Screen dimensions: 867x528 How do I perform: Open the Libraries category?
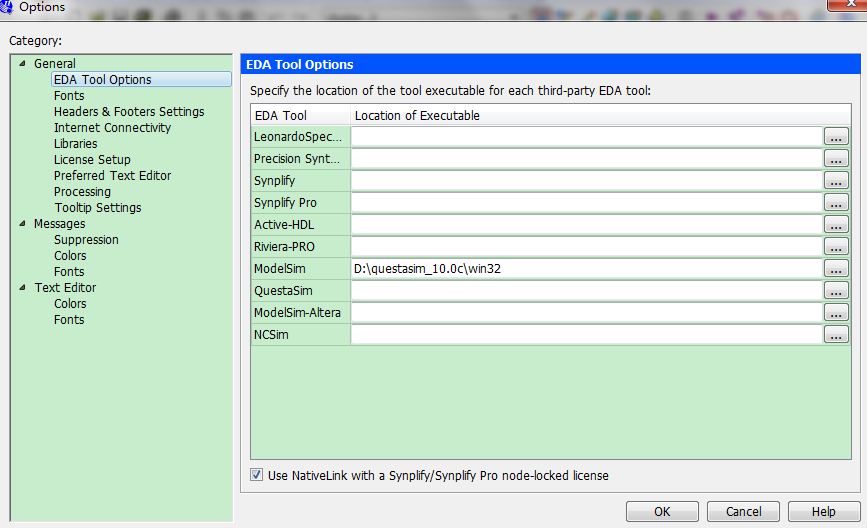(x=75, y=144)
